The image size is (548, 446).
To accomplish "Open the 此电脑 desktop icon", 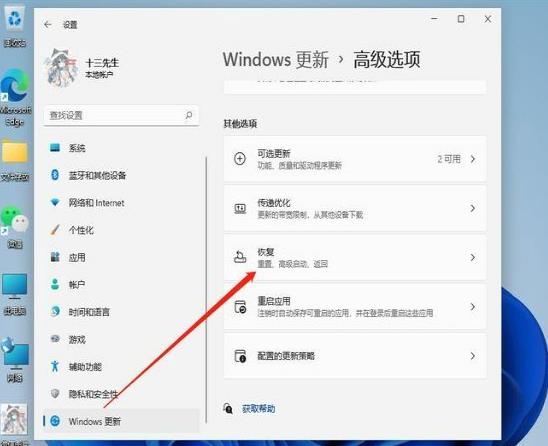I will tap(15, 295).
